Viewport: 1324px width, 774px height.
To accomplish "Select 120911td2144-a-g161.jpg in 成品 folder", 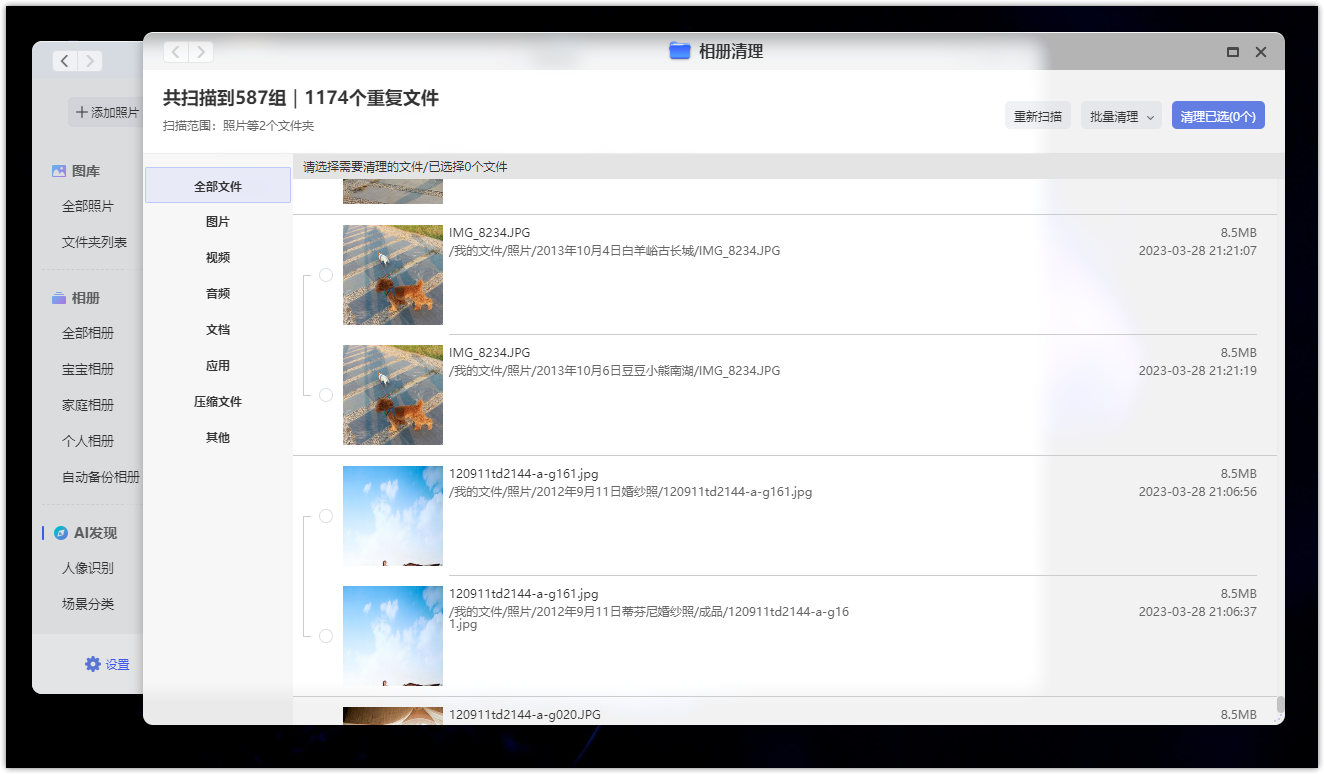I will [x=326, y=636].
